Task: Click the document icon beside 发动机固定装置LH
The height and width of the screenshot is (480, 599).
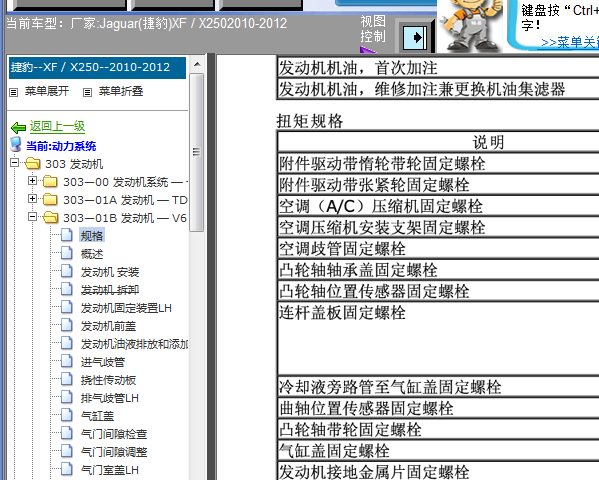Action: 67,307
